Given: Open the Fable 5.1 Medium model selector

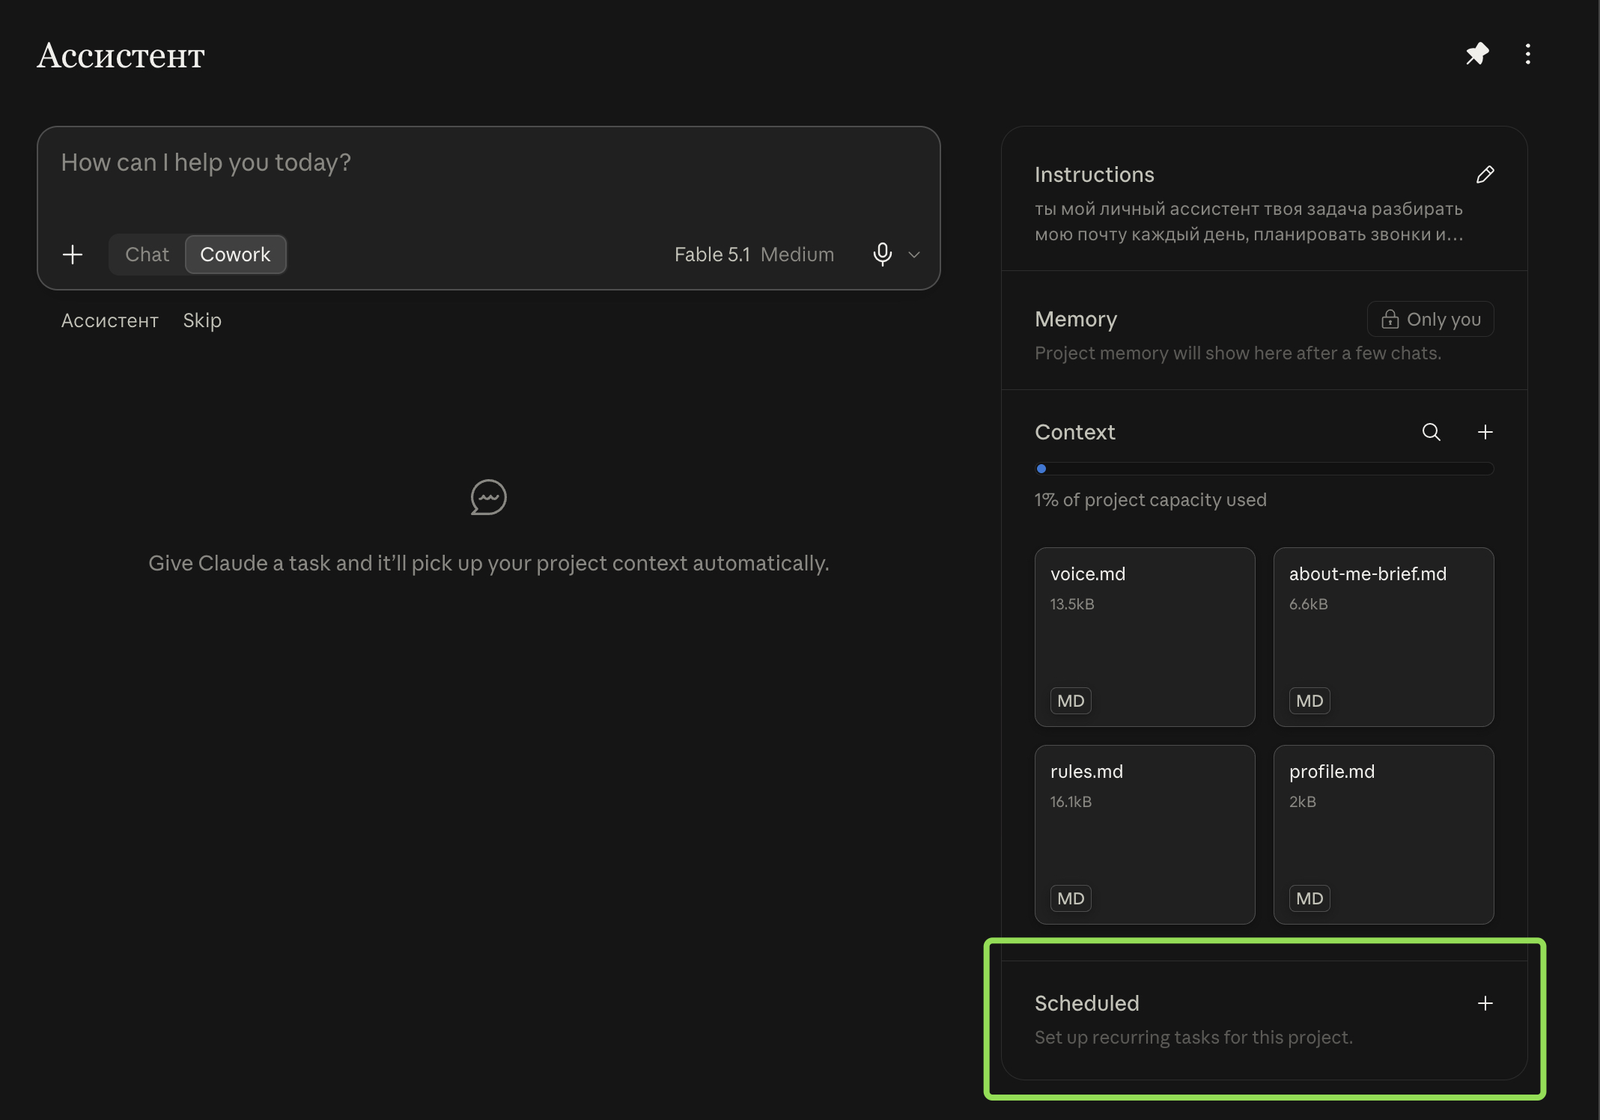Looking at the screenshot, I should tap(754, 255).
